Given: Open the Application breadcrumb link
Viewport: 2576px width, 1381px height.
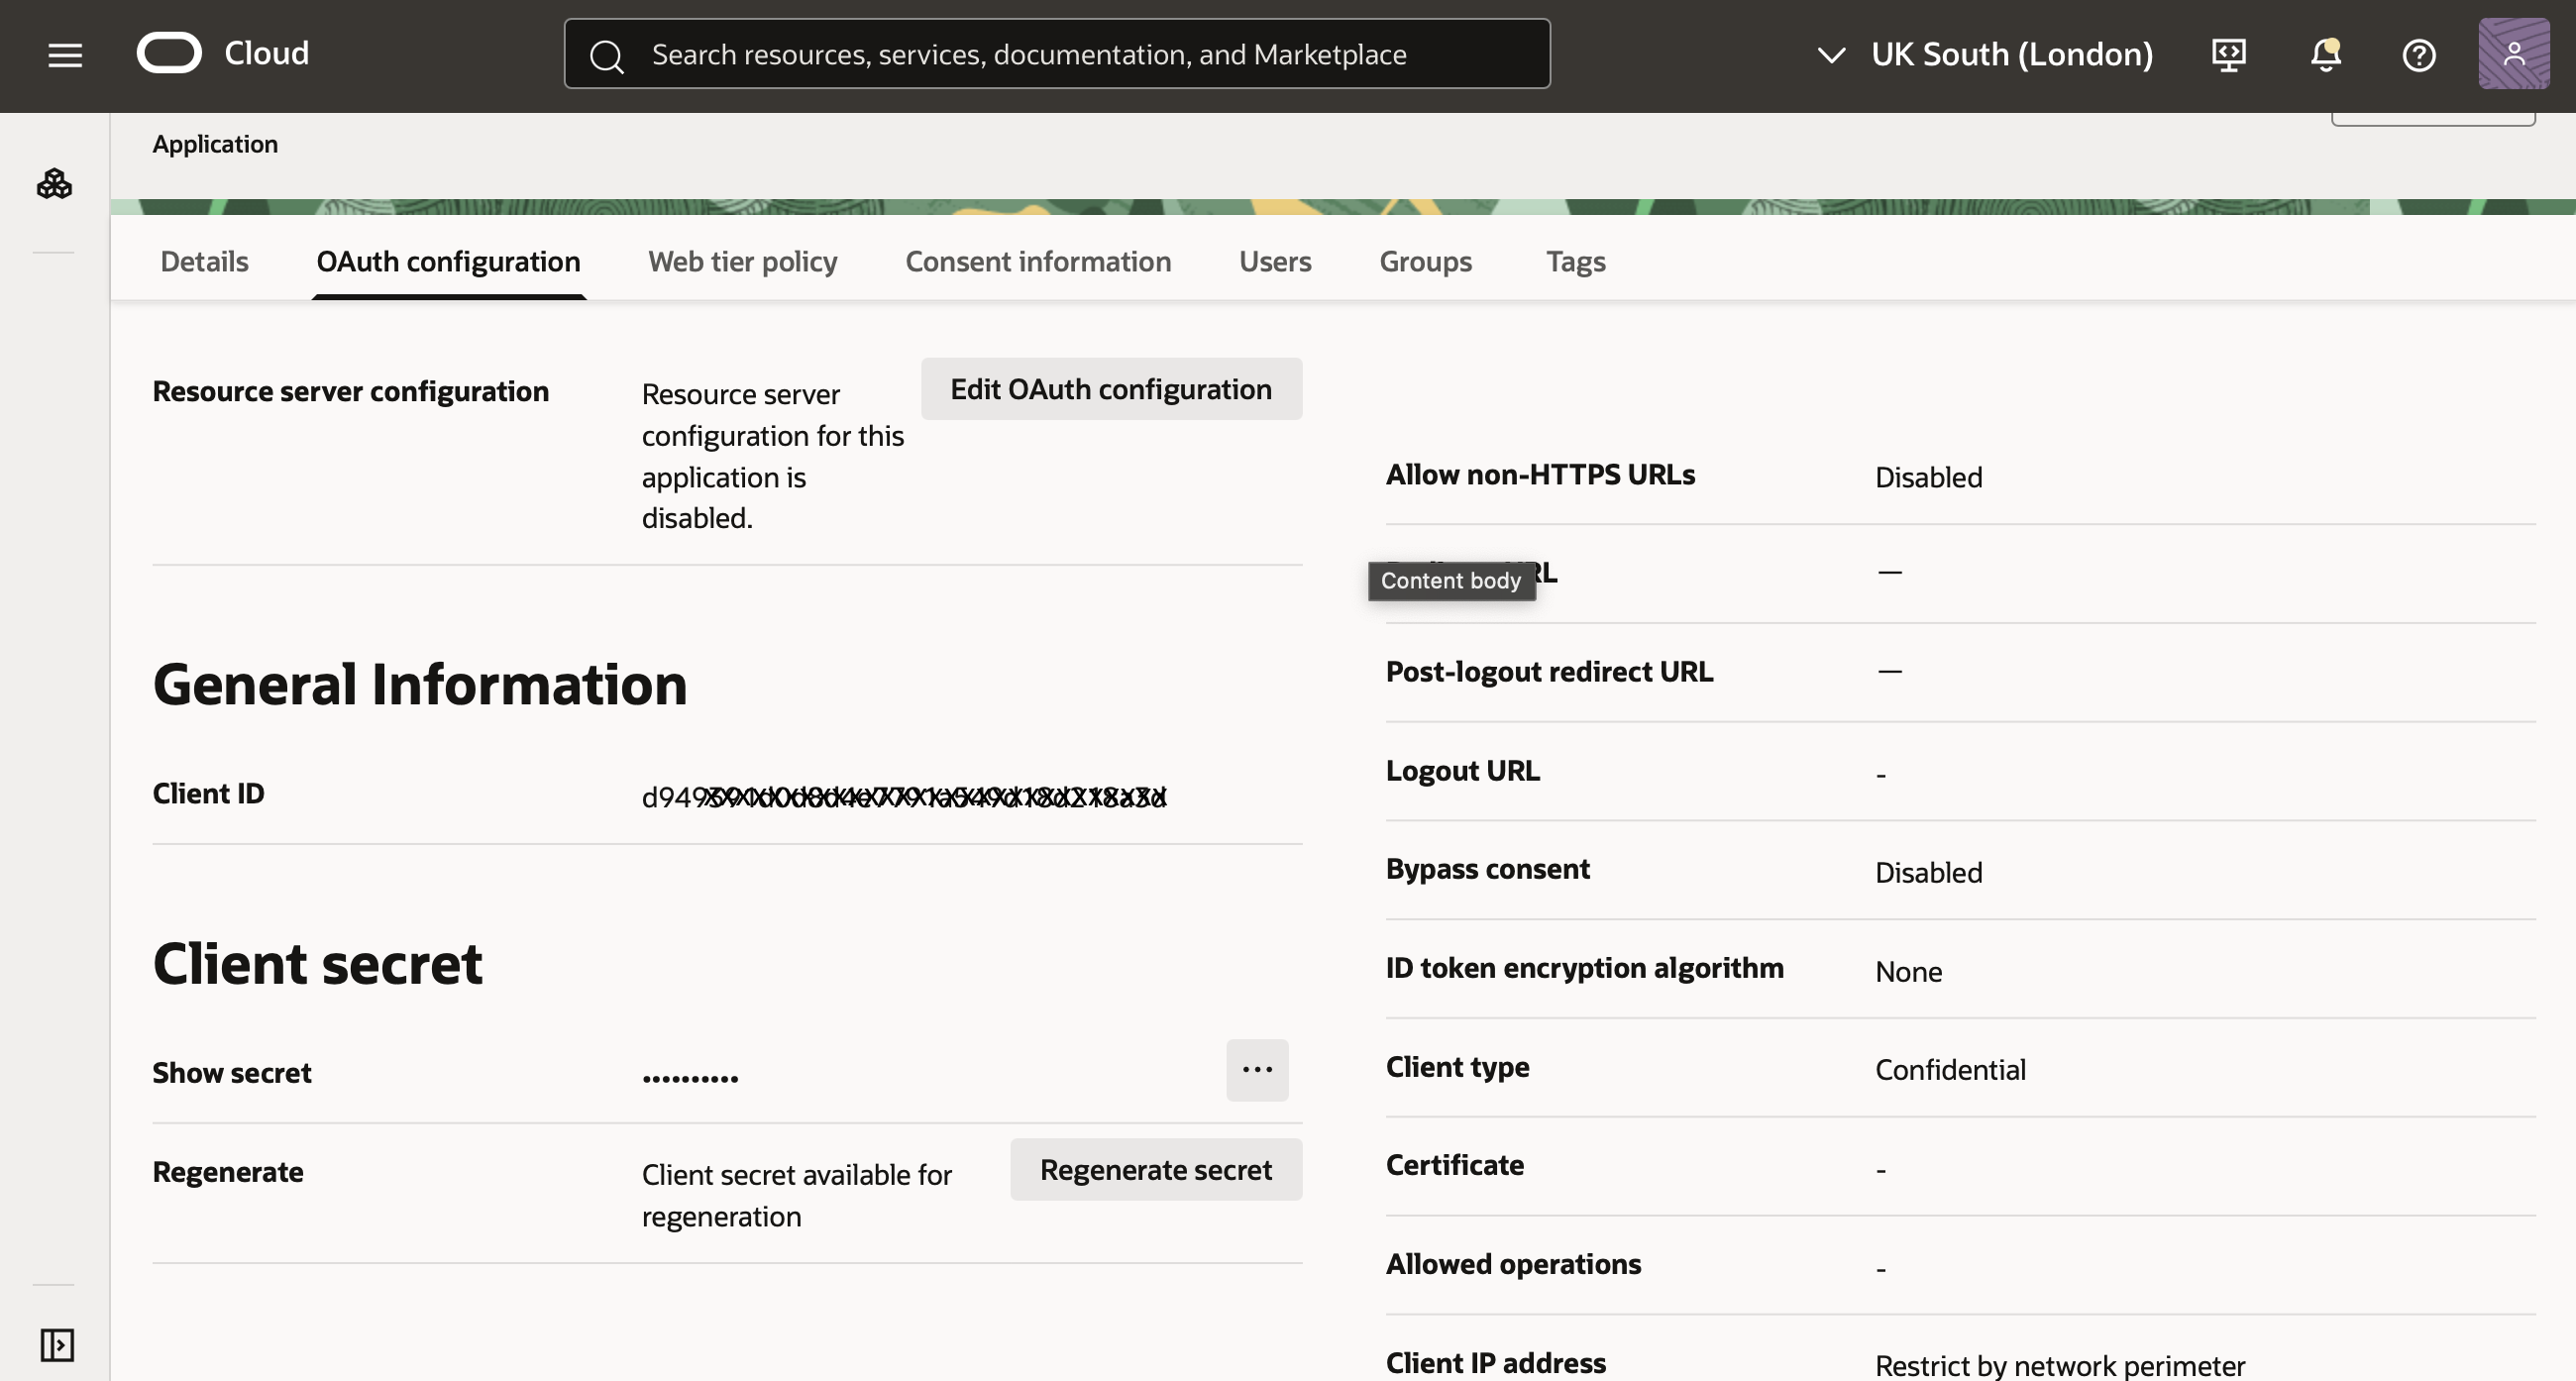Looking at the screenshot, I should pos(215,143).
